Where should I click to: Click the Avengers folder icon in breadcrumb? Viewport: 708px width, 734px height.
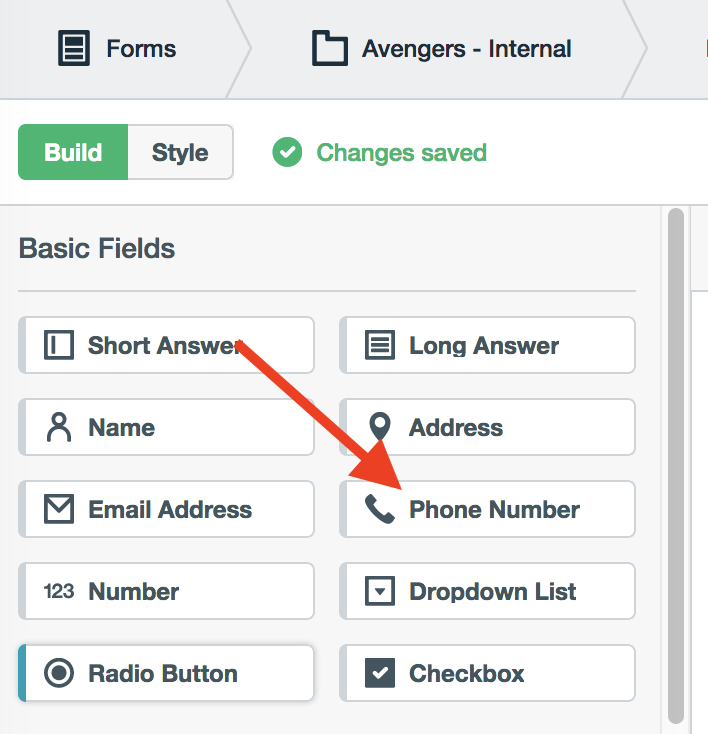coord(329,48)
